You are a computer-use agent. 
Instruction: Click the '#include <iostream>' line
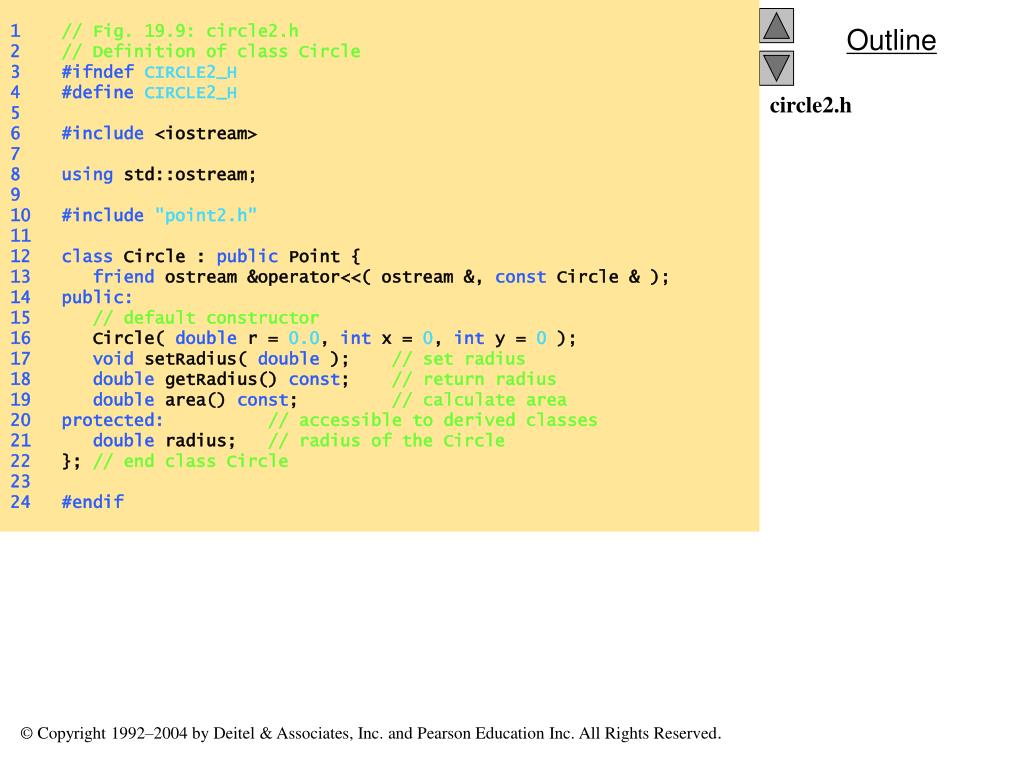pos(159,133)
